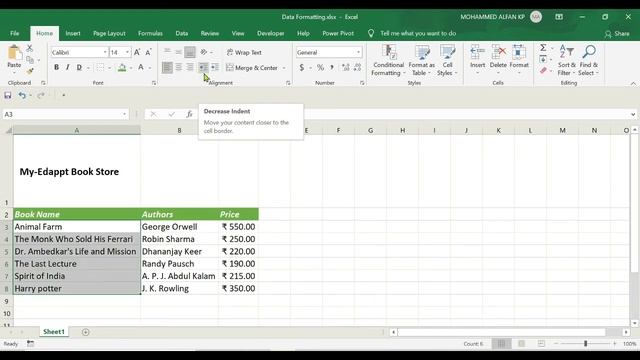Toggle Bold formatting

pyautogui.click(x=56, y=67)
